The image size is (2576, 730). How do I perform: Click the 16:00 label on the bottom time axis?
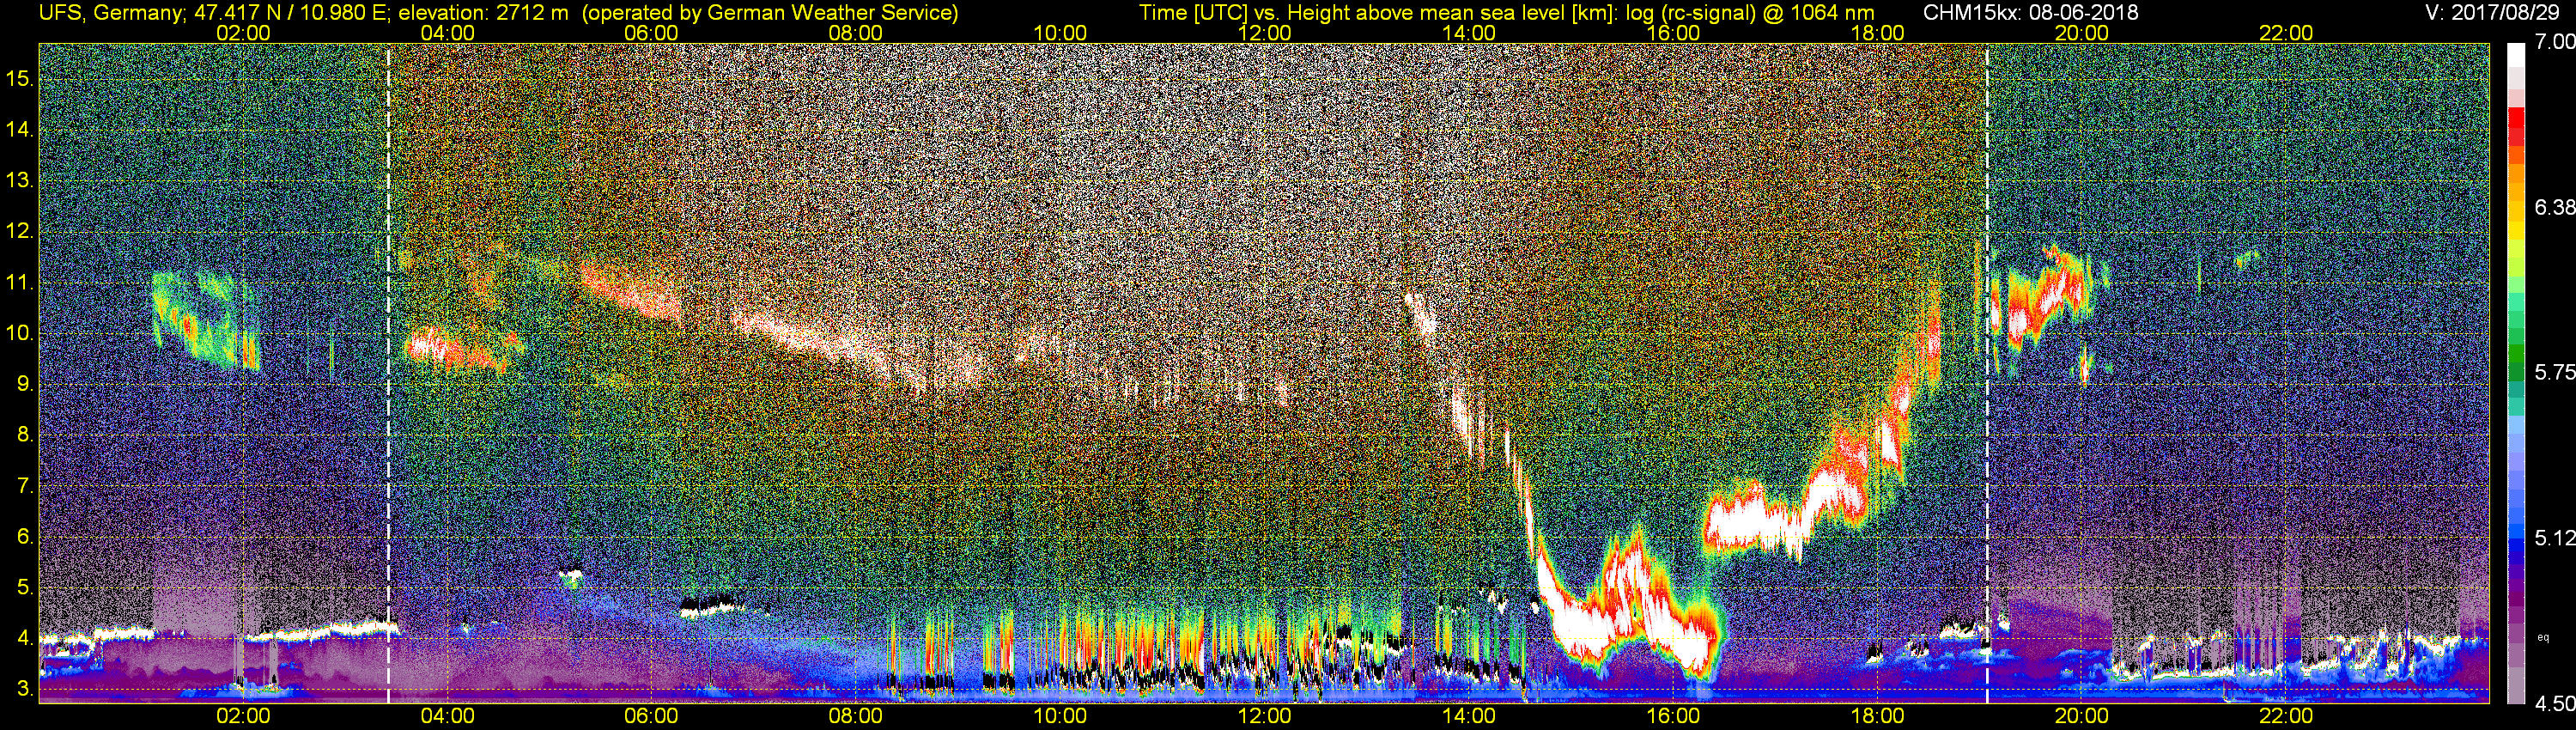click(x=1673, y=716)
